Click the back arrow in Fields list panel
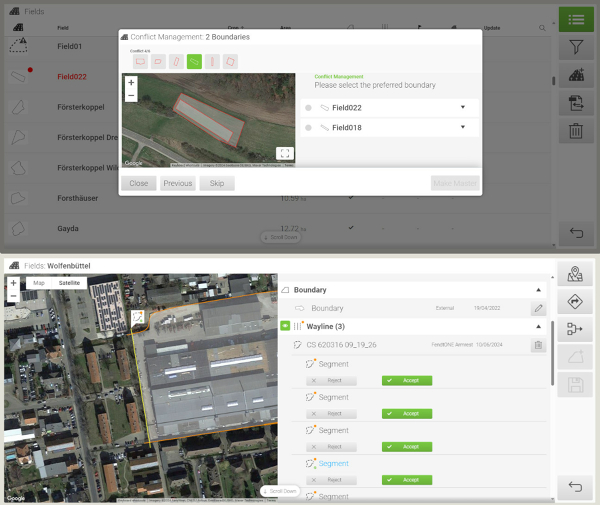 point(576,233)
